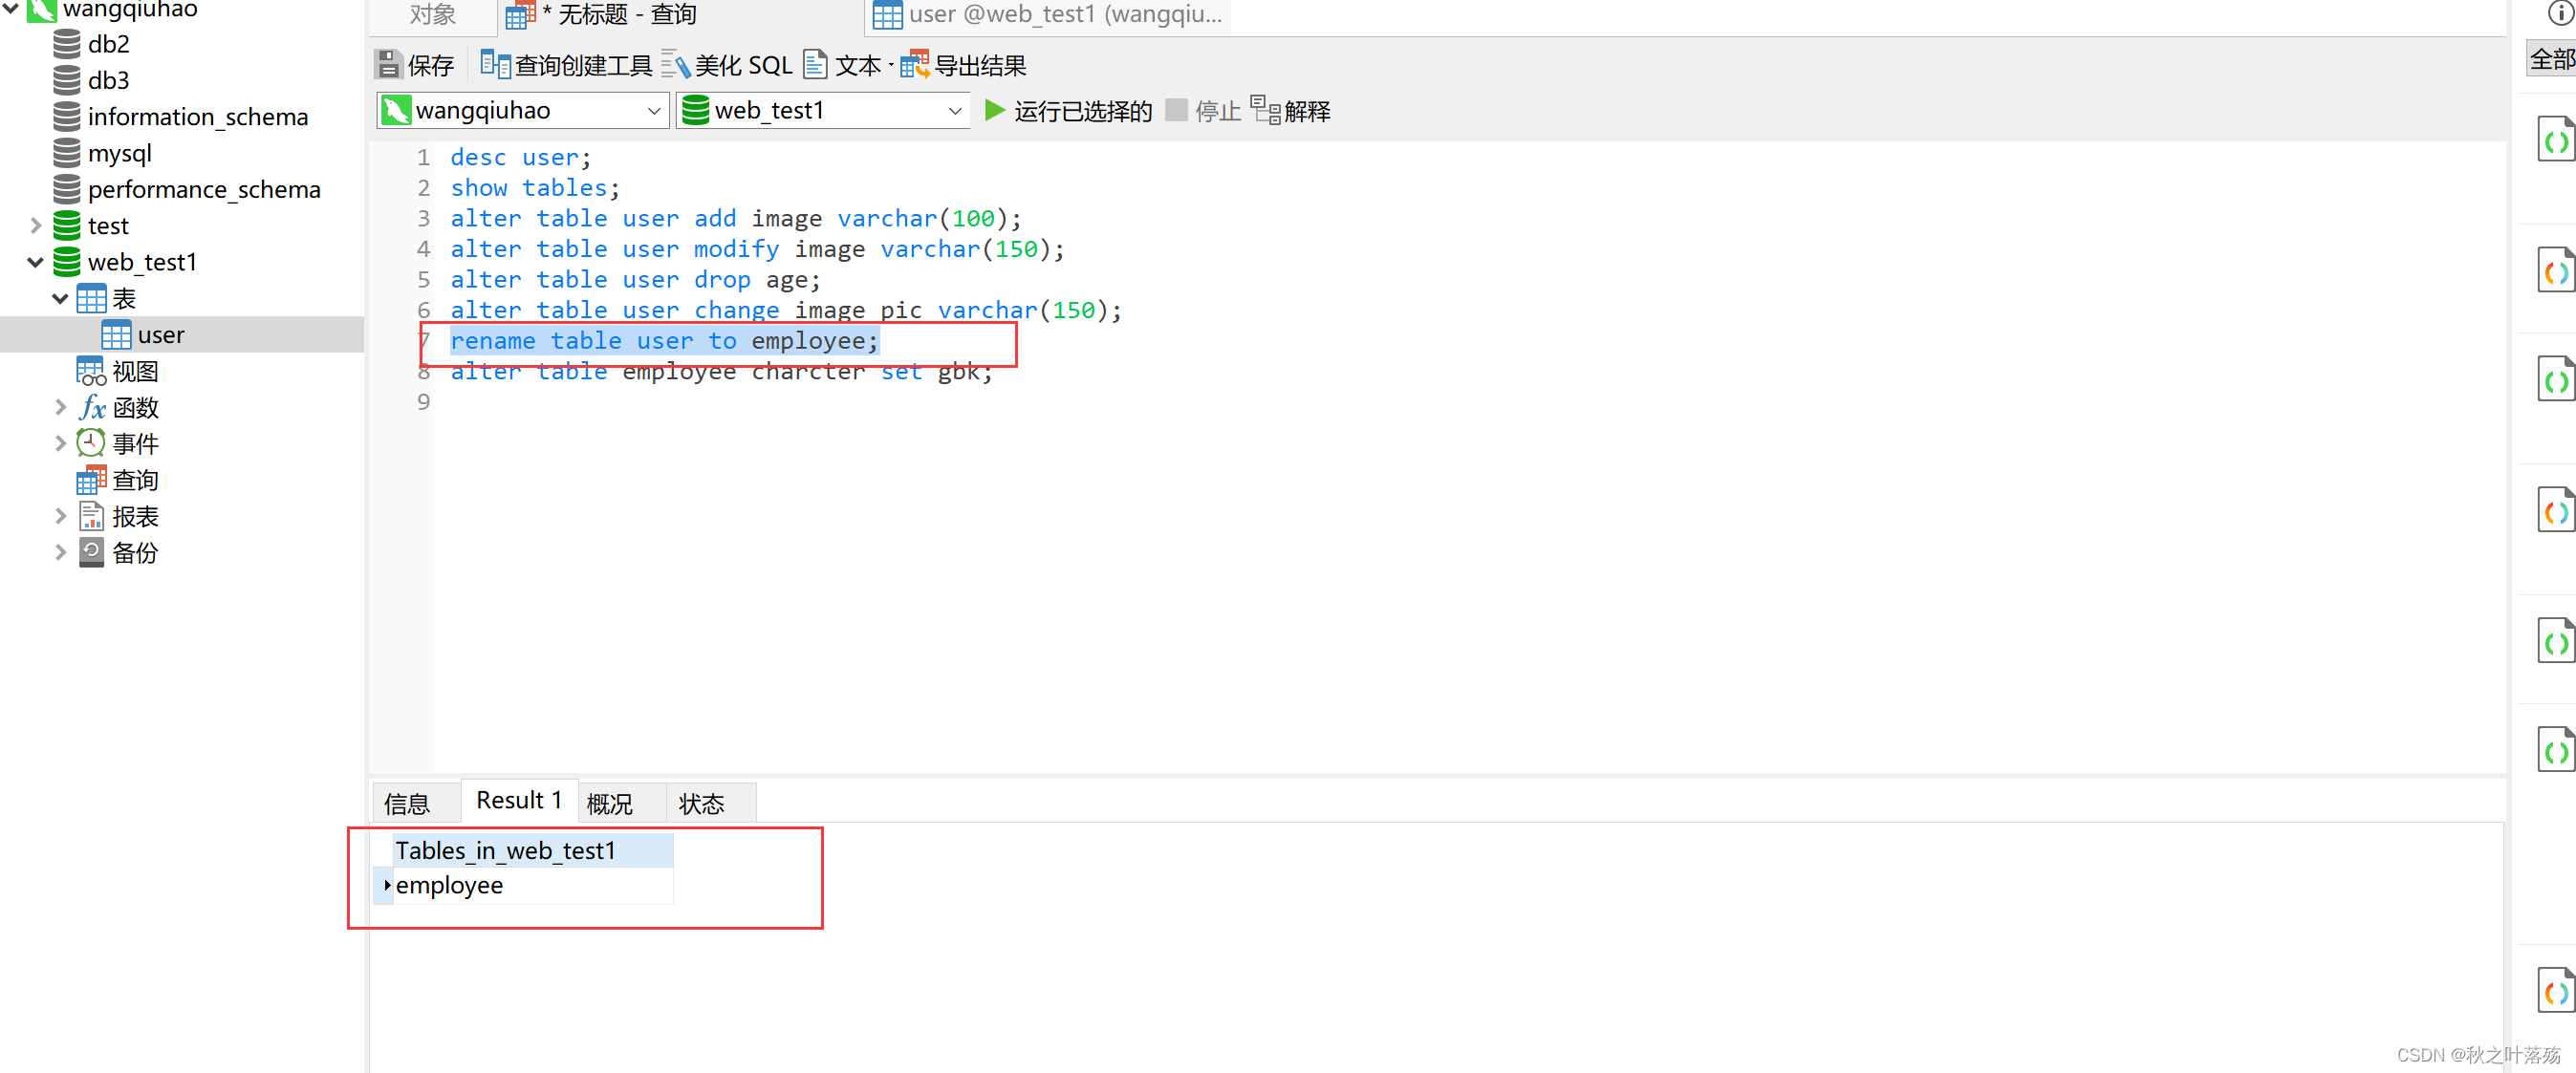Expand the 函数 functions node
2576x1073 pixels.
[x=60, y=407]
